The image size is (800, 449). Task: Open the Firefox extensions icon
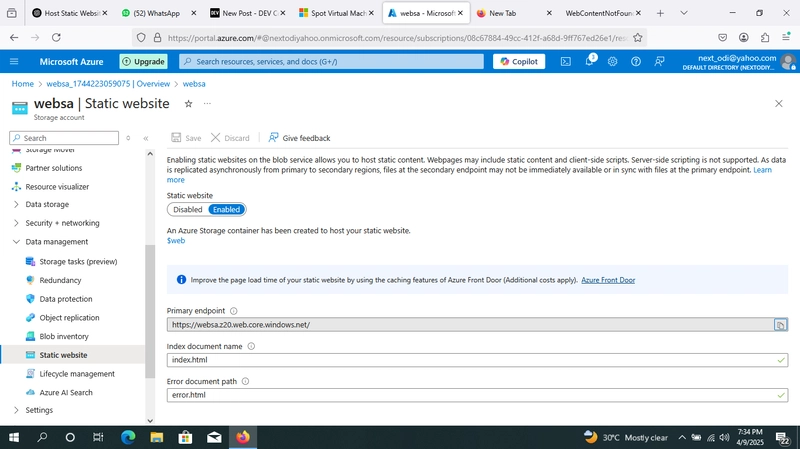[765, 37]
